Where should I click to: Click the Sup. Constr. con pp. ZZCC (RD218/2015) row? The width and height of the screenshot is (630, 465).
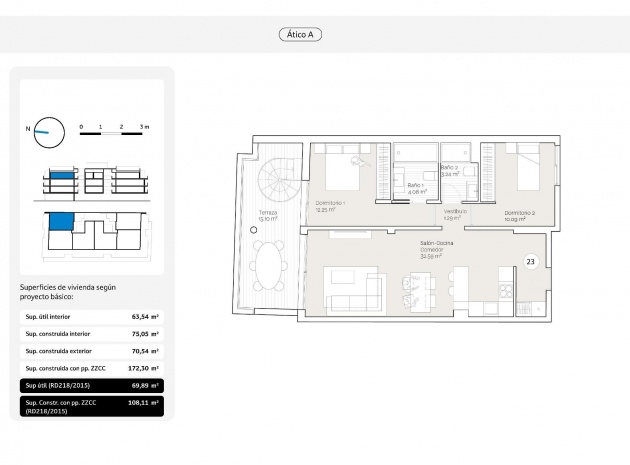click(x=91, y=406)
